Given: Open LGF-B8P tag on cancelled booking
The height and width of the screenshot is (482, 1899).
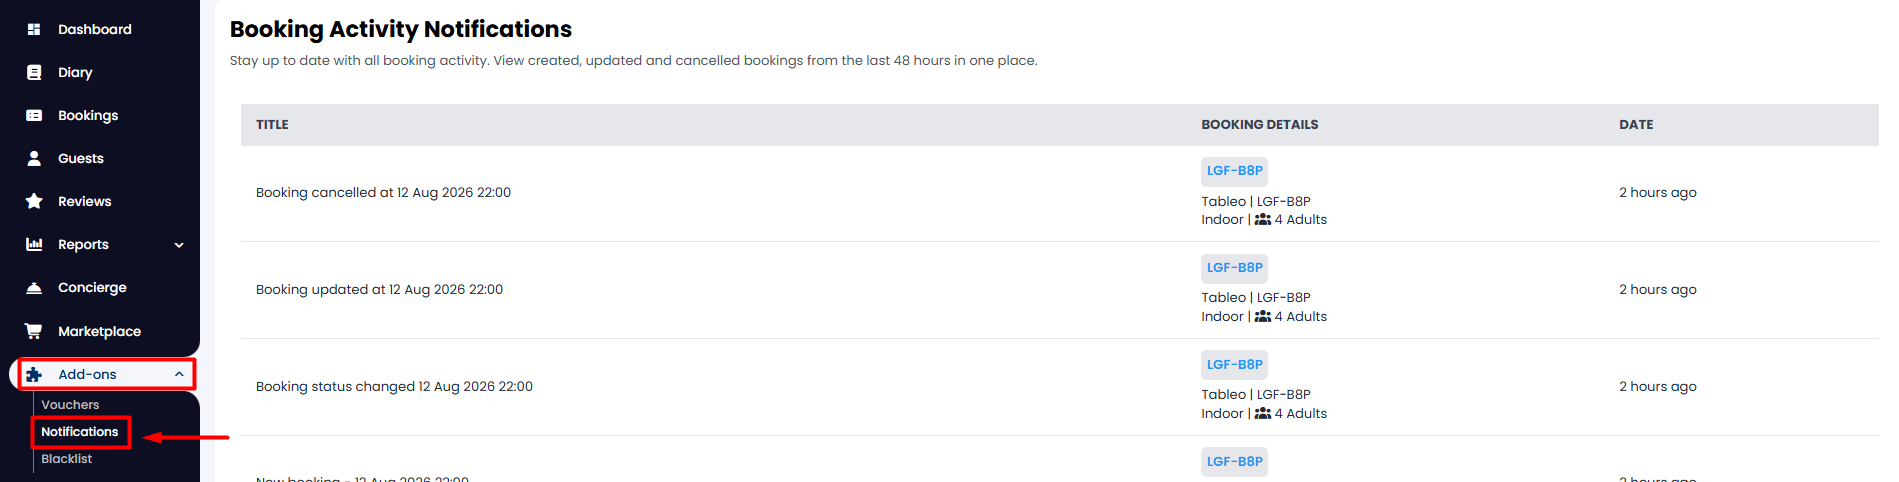Looking at the screenshot, I should [x=1234, y=171].
